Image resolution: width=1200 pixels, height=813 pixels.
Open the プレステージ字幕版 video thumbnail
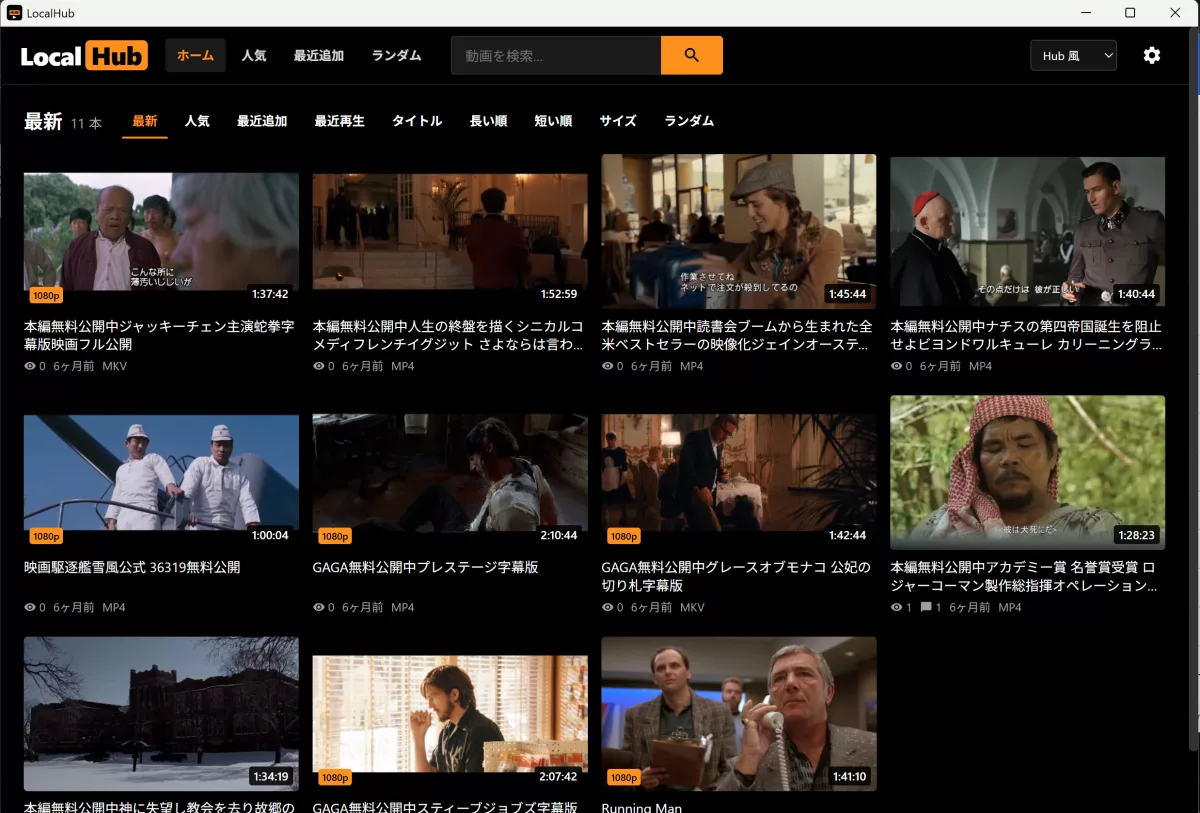(x=450, y=473)
